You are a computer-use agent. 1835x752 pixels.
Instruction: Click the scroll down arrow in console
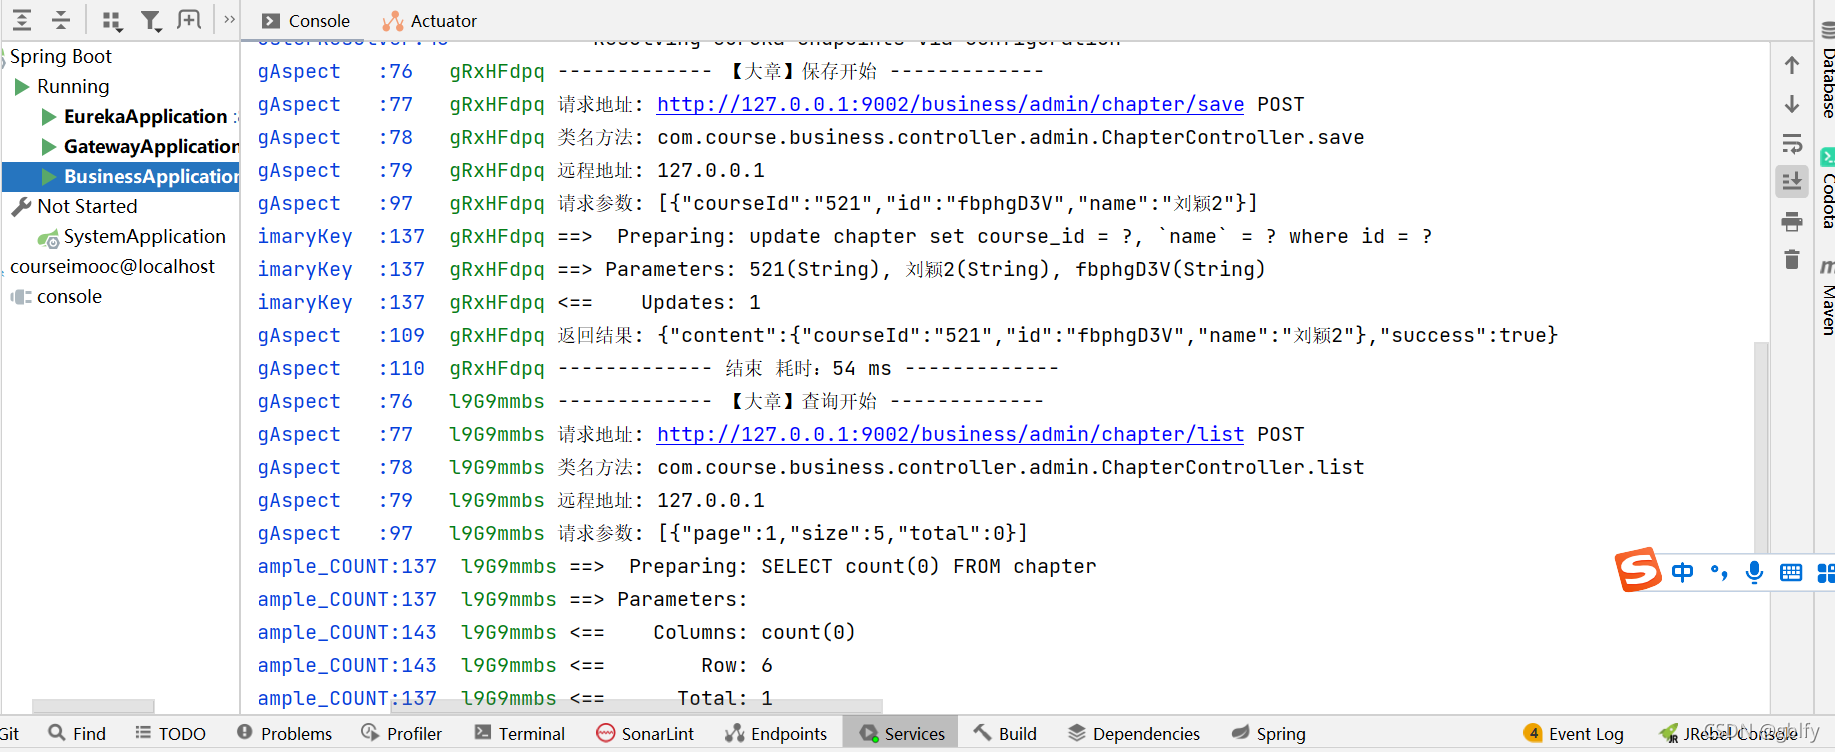coord(1792,104)
